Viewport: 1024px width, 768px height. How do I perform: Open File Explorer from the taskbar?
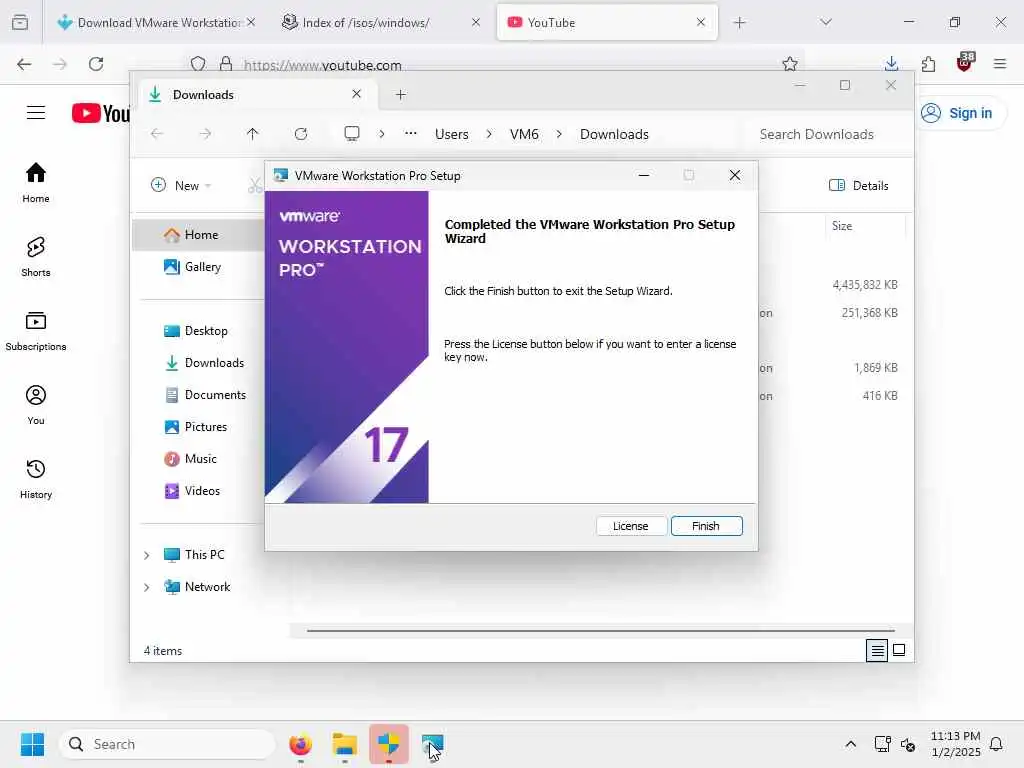(344, 744)
